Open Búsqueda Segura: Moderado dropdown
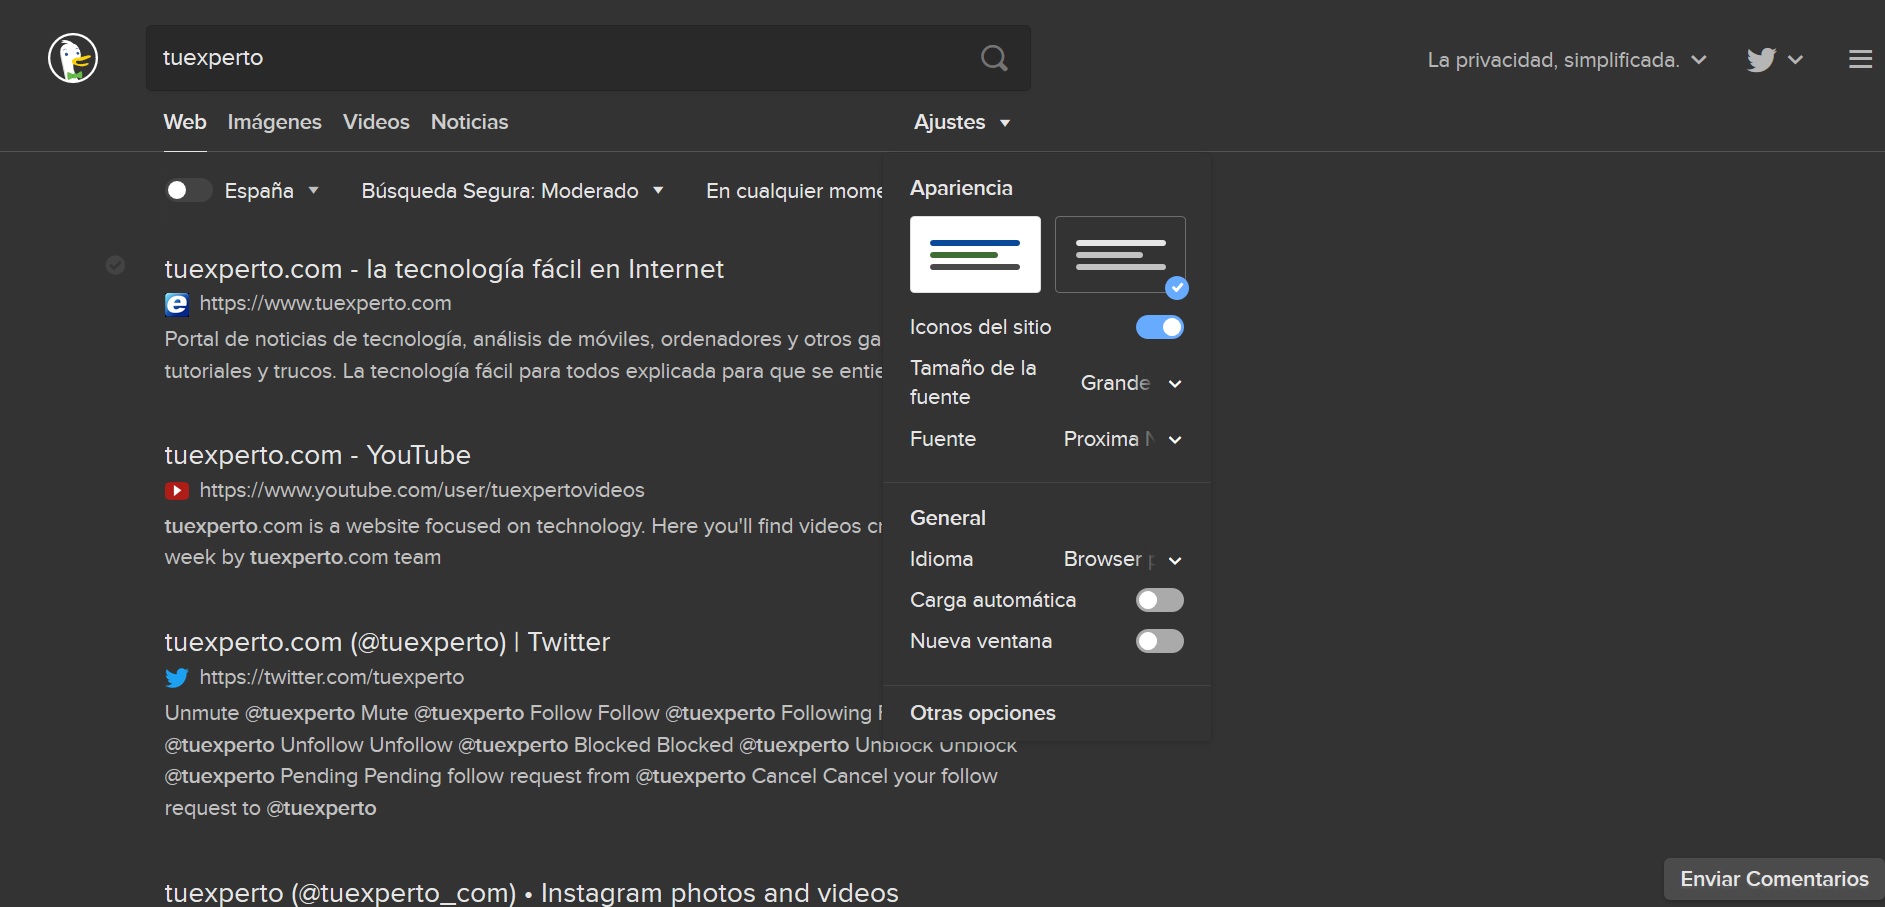Viewport: 1885px width, 907px height. 513,190
